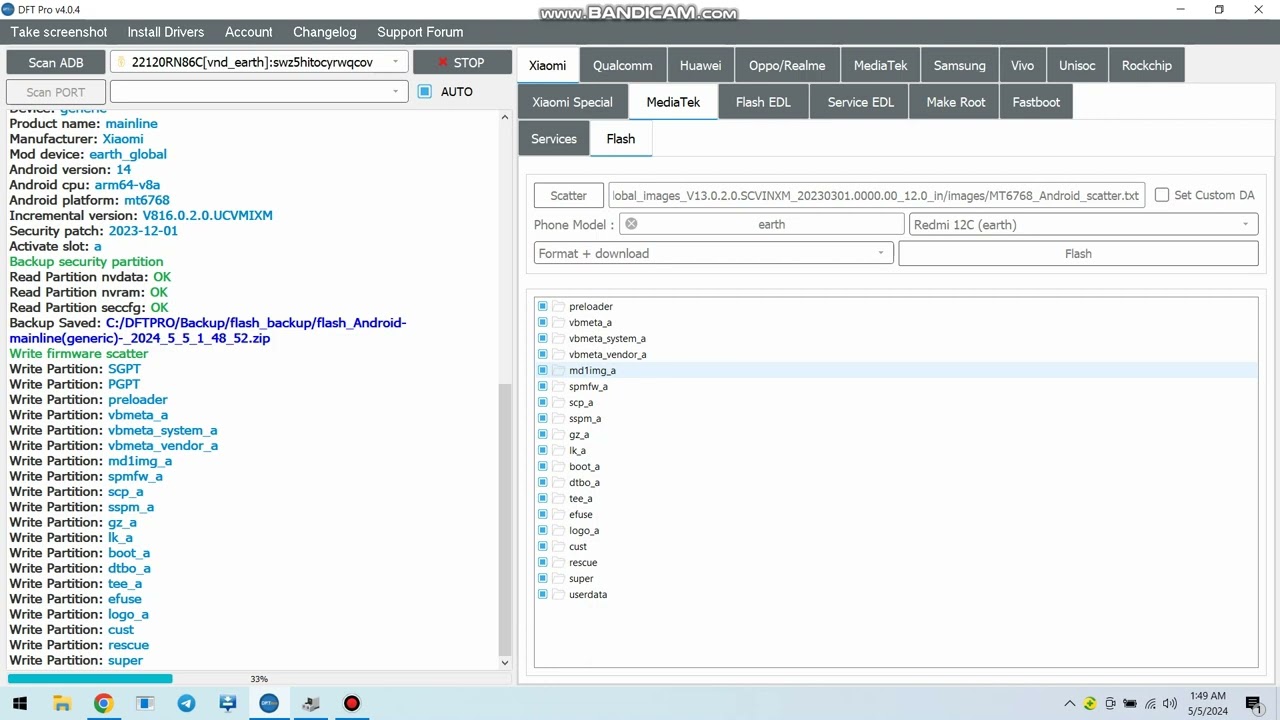
Task: Click the 33% progress bar
Action: click(259, 679)
